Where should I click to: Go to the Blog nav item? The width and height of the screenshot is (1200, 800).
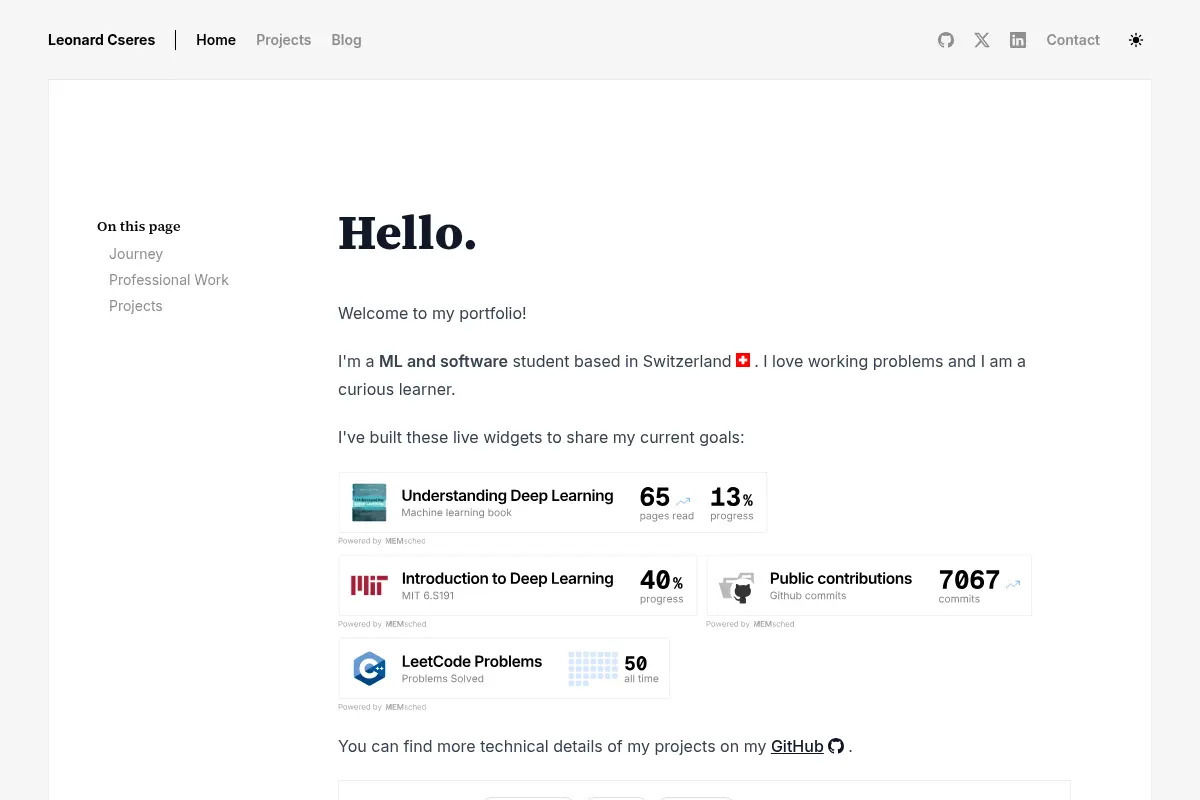pyautogui.click(x=347, y=40)
